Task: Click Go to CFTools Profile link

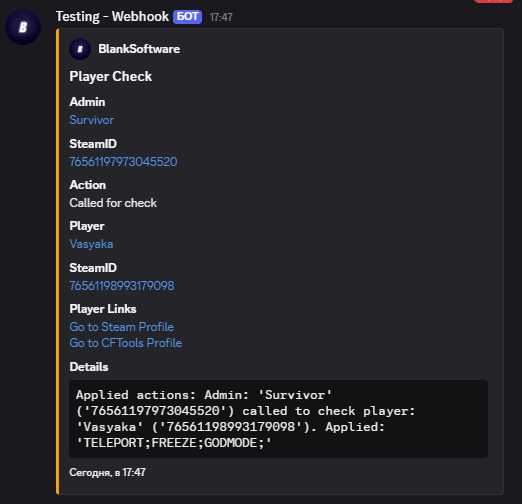Action: tap(126, 343)
